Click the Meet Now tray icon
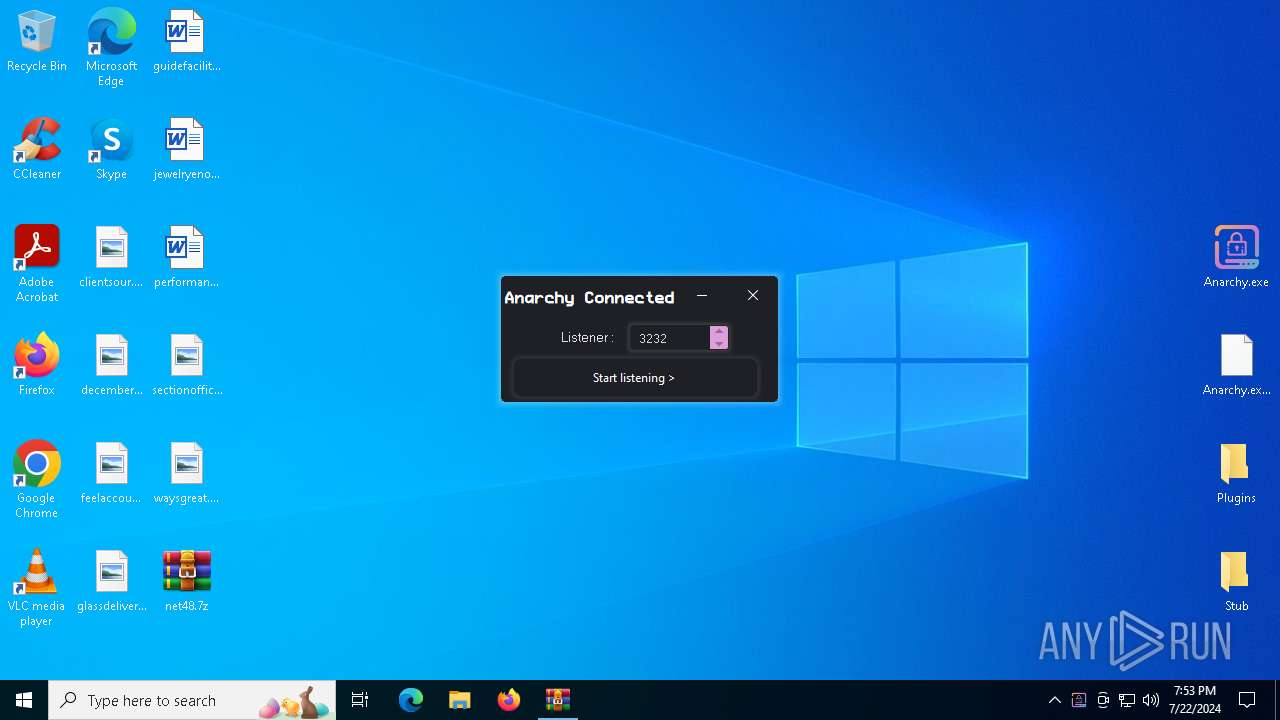Screen dimensions: 1280x720 tap(1103, 700)
